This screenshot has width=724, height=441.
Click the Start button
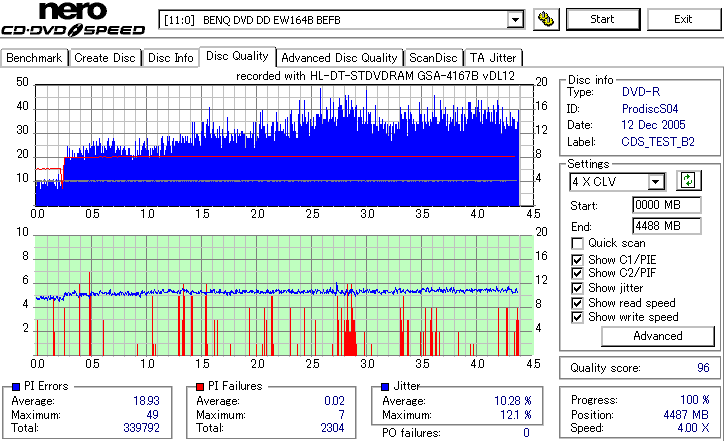click(603, 19)
